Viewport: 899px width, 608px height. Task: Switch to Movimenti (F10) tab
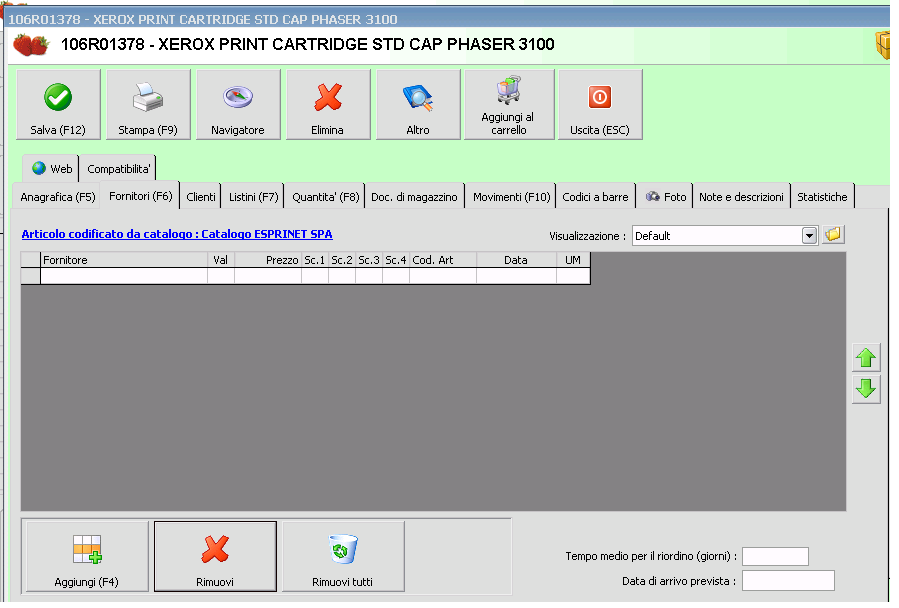(511, 197)
